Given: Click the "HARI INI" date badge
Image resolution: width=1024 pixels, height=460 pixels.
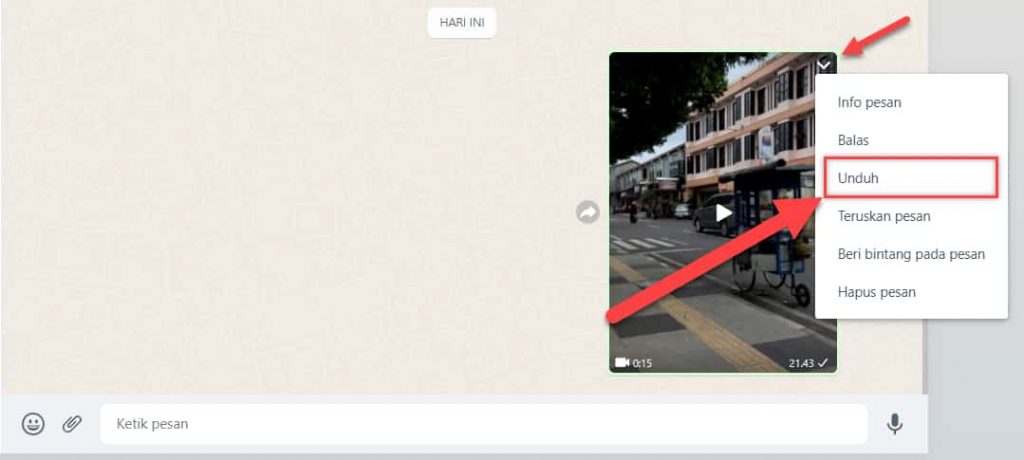Looking at the screenshot, I should tap(461, 22).
